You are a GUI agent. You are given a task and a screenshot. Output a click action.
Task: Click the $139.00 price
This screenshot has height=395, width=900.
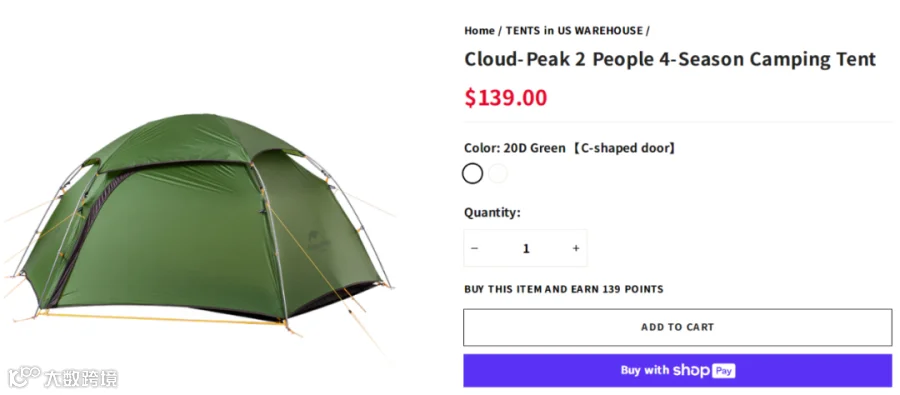(506, 98)
